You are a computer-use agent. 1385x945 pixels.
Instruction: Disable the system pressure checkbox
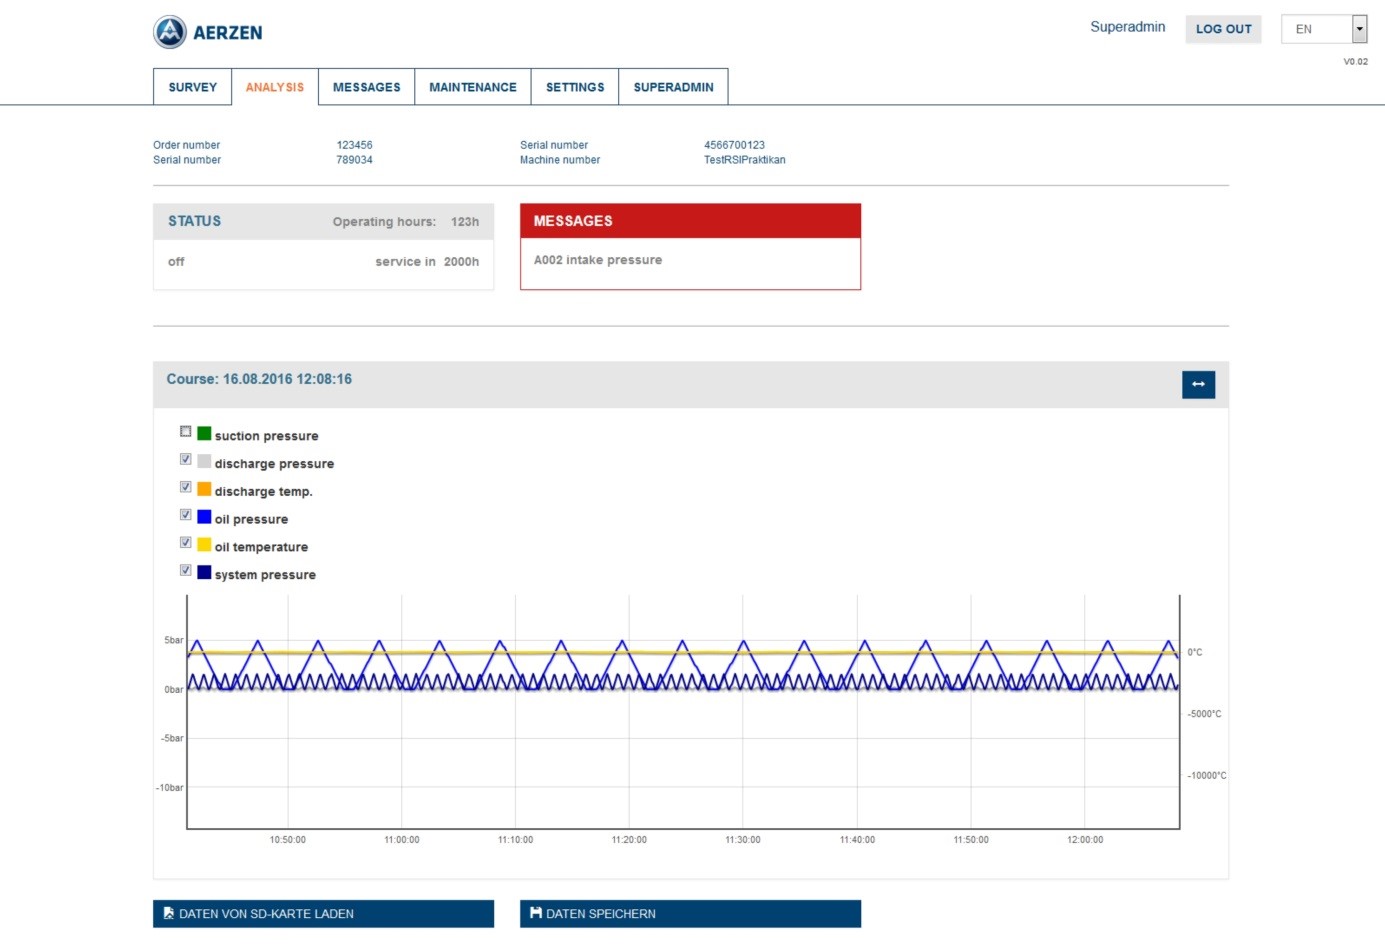click(186, 571)
